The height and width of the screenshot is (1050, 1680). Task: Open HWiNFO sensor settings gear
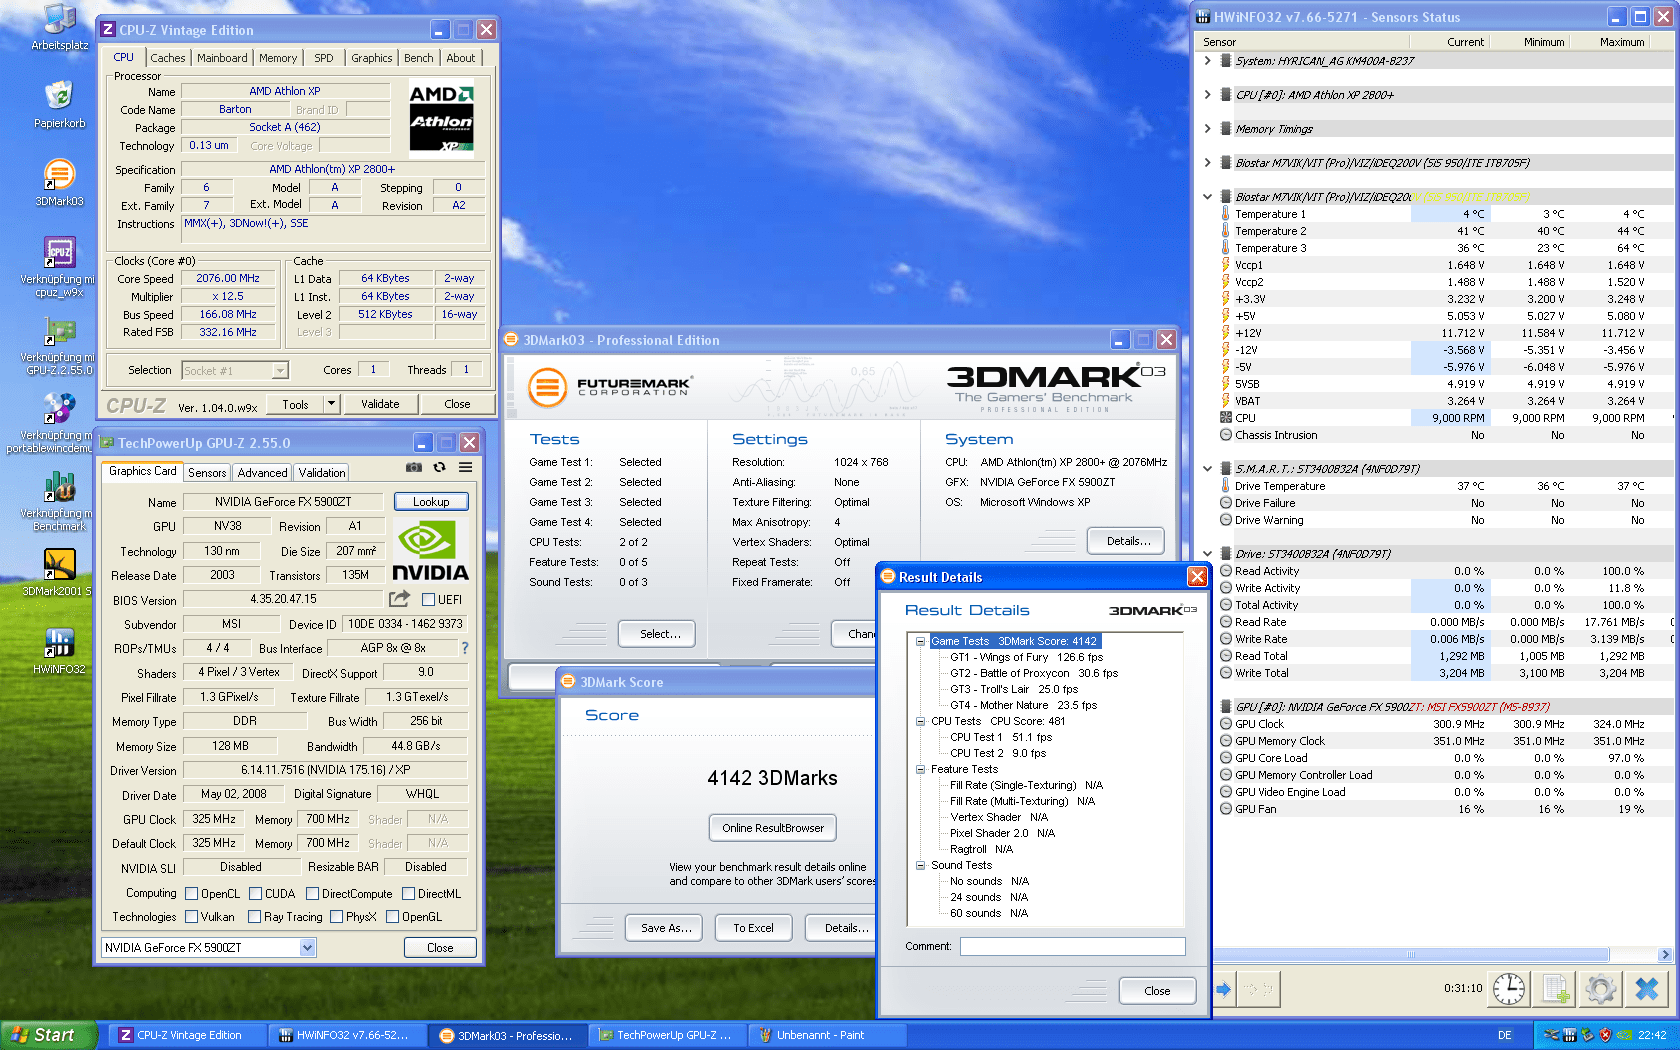tap(1601, 989)
